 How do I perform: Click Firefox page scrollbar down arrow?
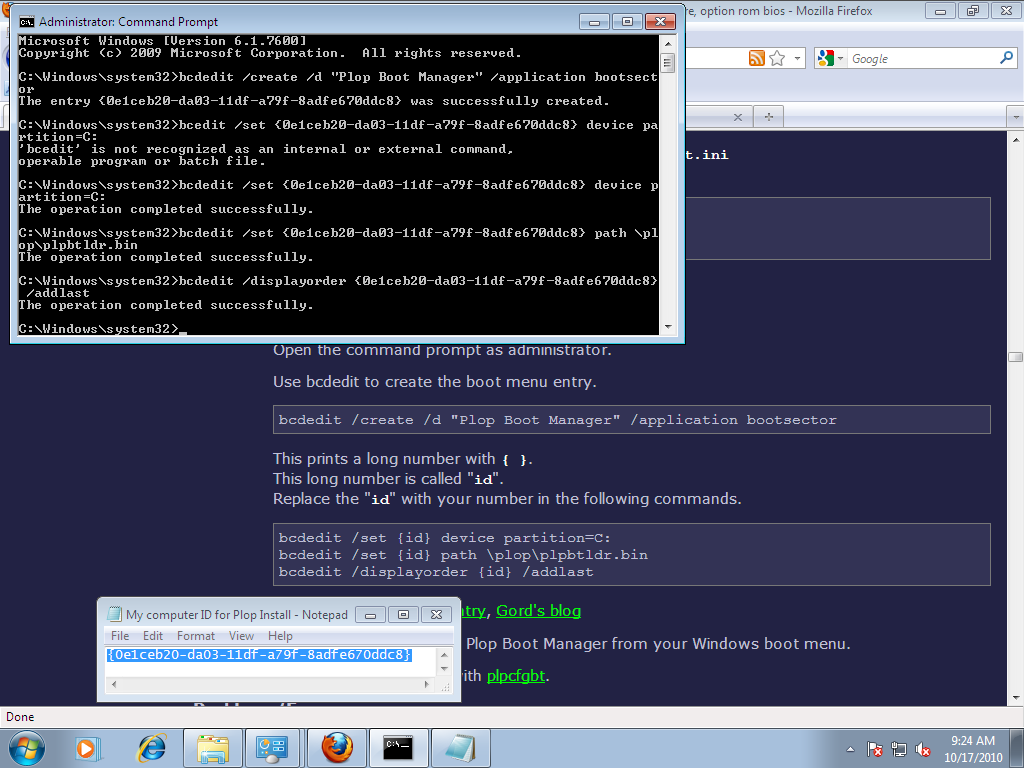pos(1016,697)
